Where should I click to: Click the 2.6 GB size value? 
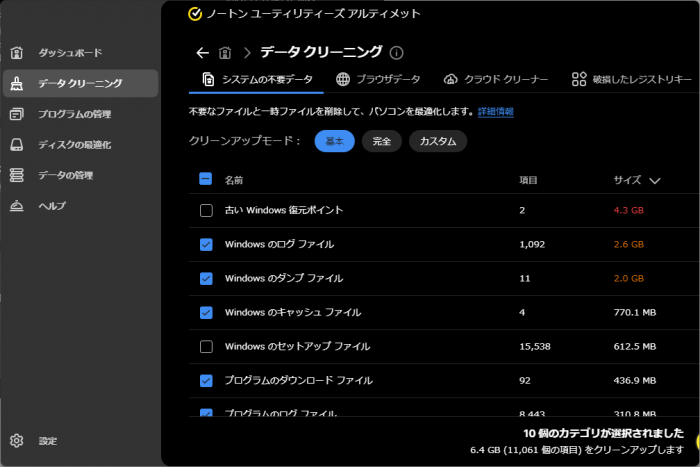(629, 244)
